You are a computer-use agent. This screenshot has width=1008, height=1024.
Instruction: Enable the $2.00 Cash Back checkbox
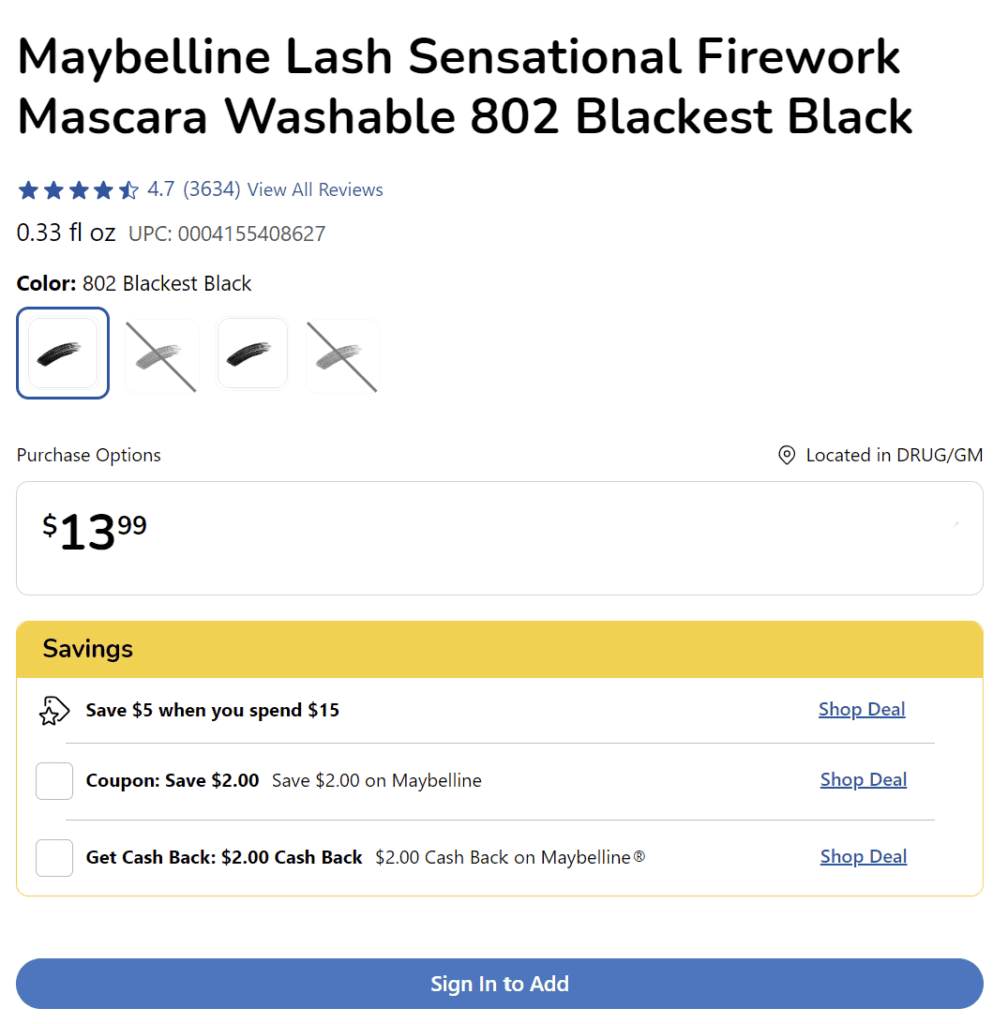tap(54, 858)
